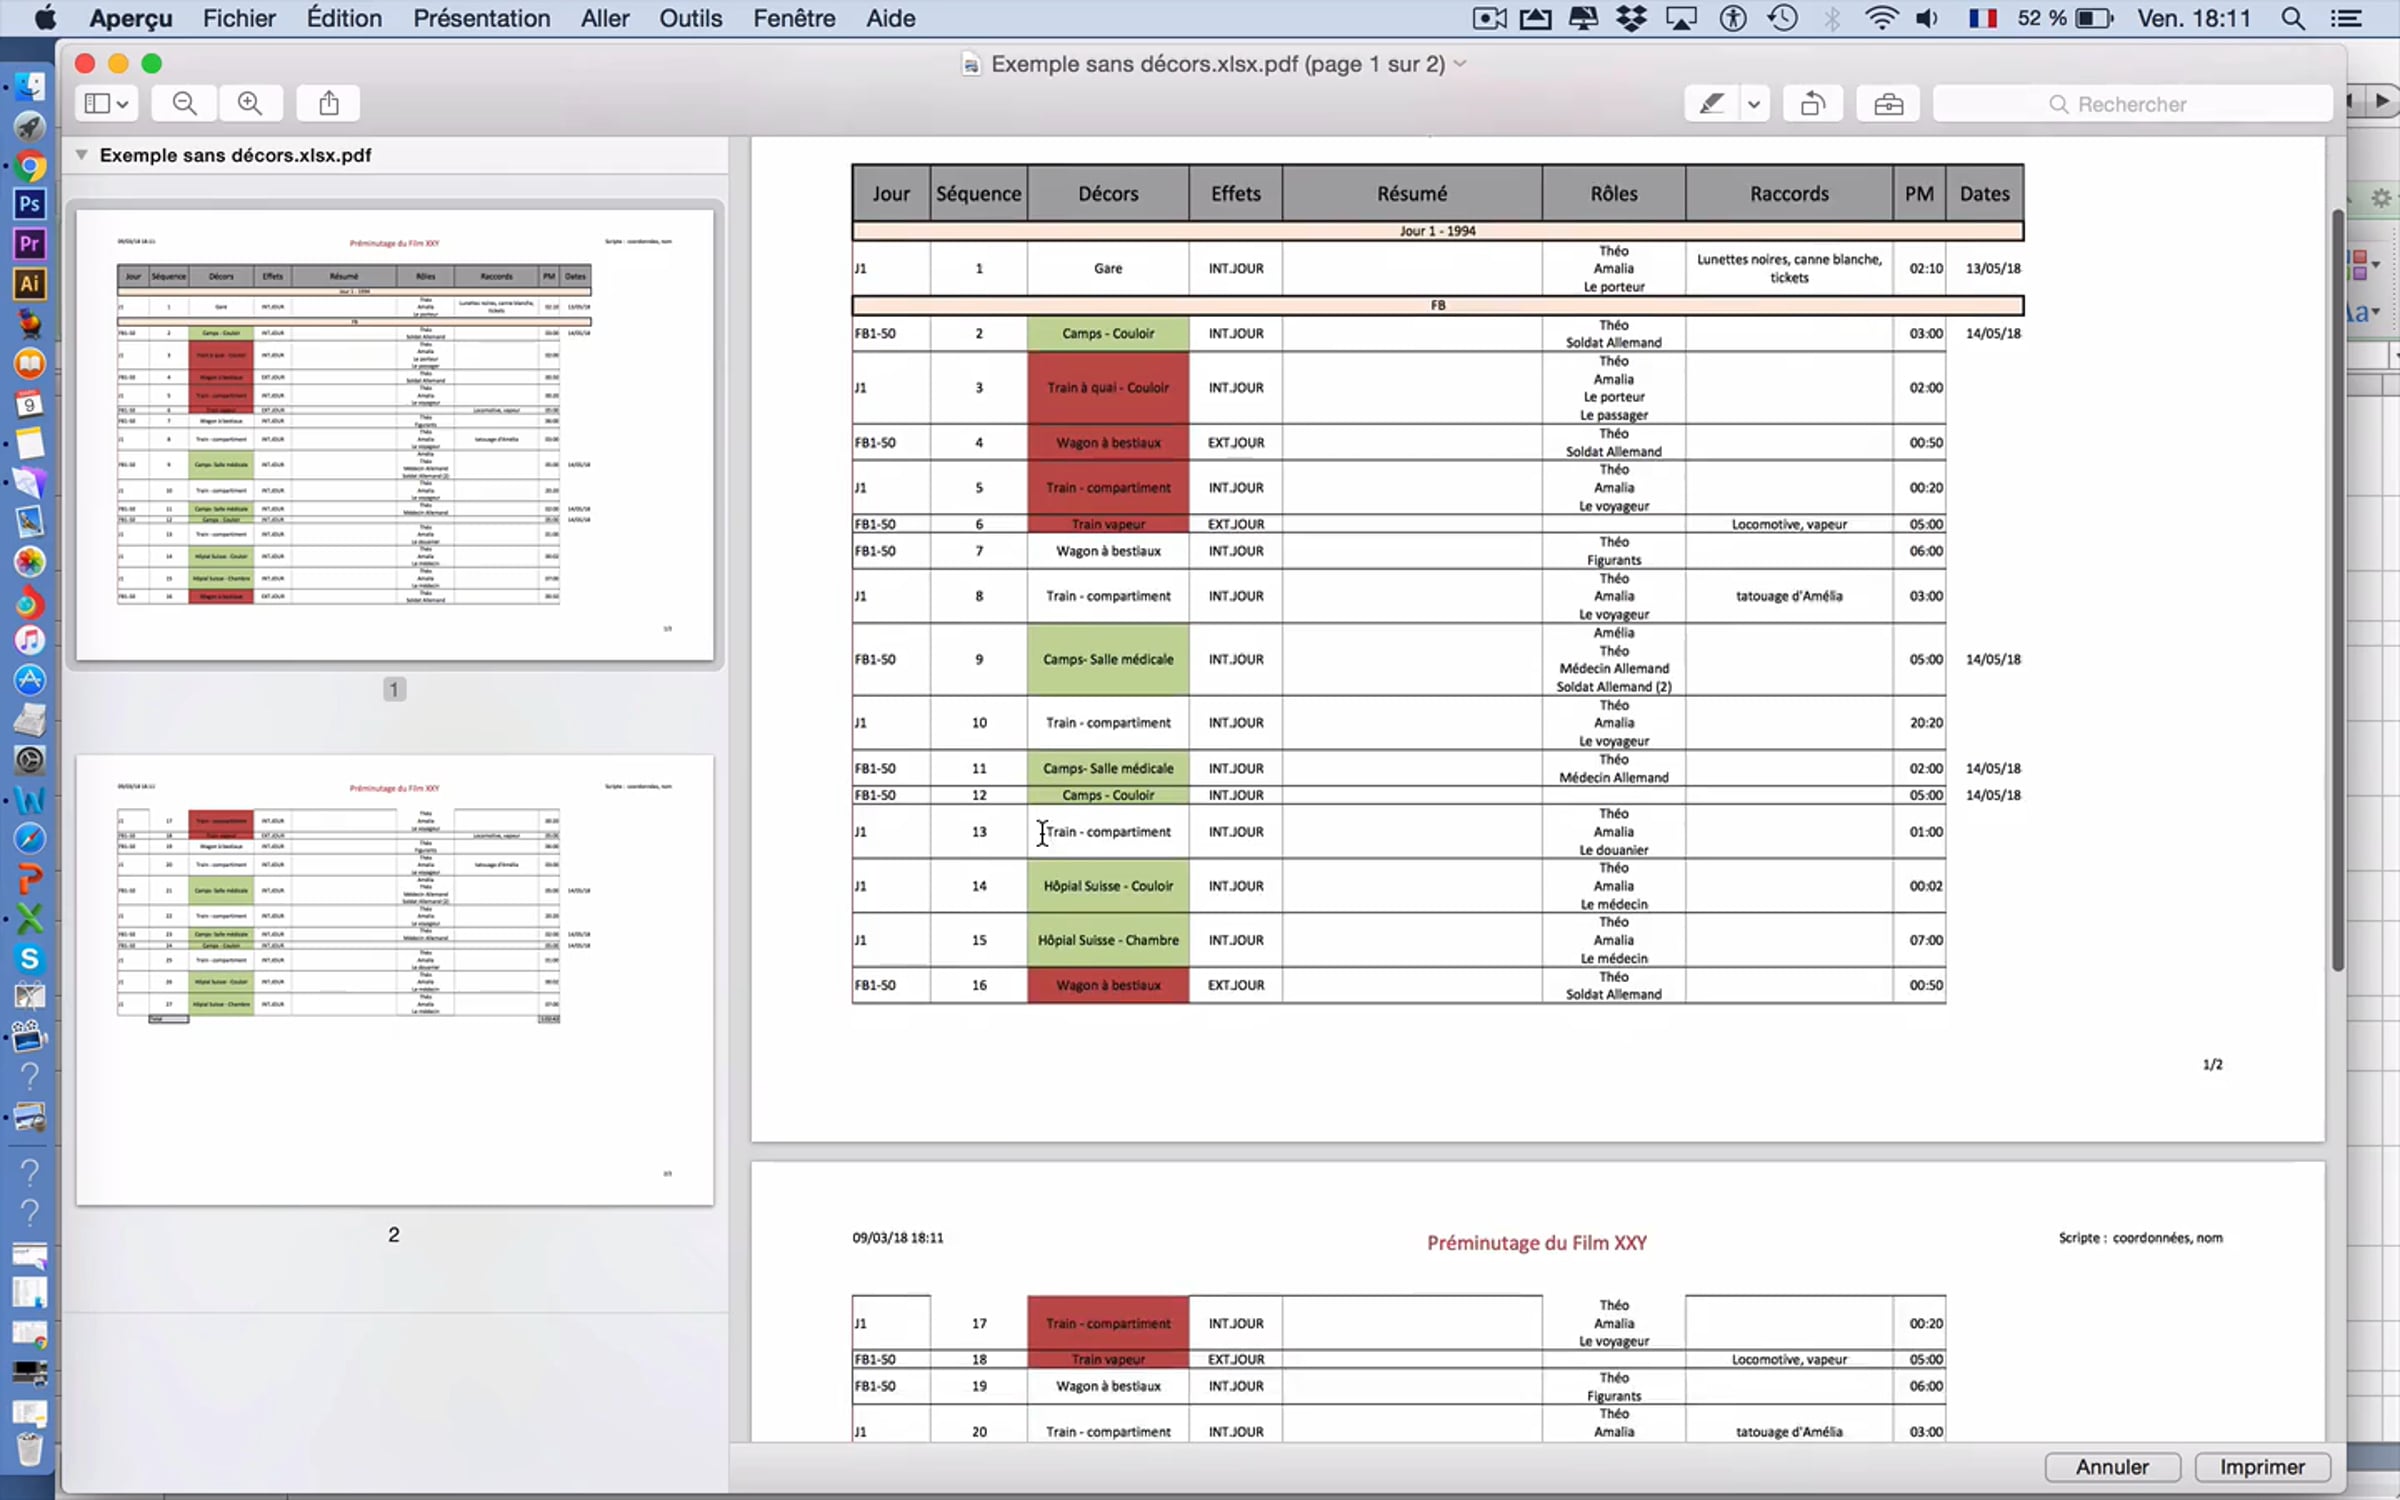Click the document vertical scrollbar
The height and width of the screenshot is (1500, 2400).
2337,590
